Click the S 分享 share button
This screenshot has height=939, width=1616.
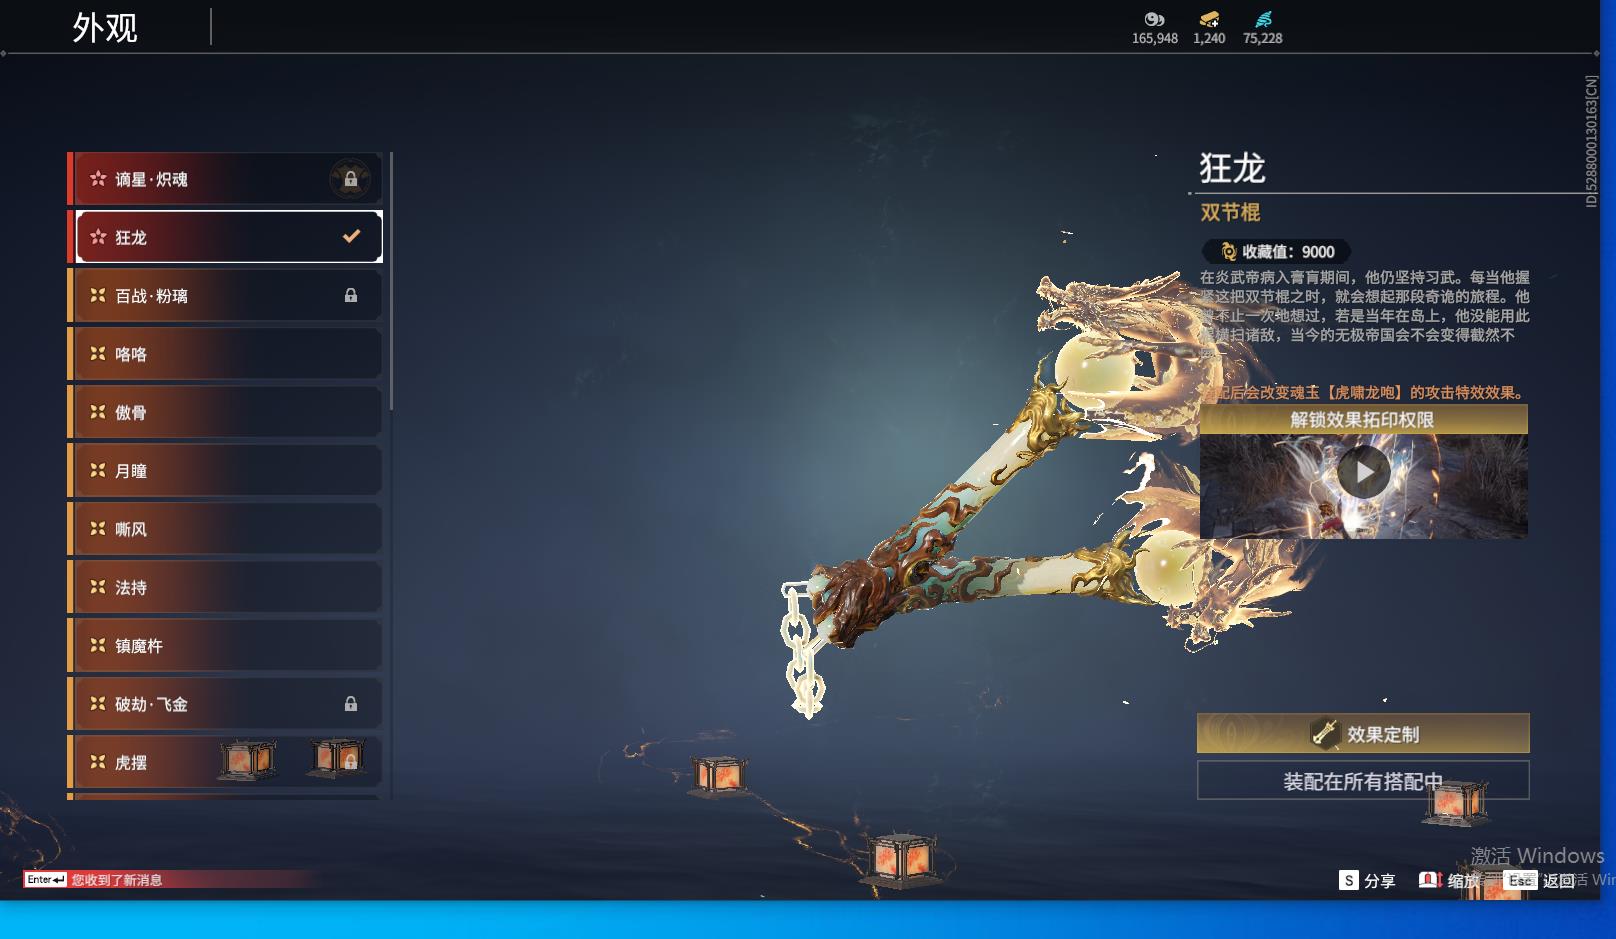(x=1367, y=880)
